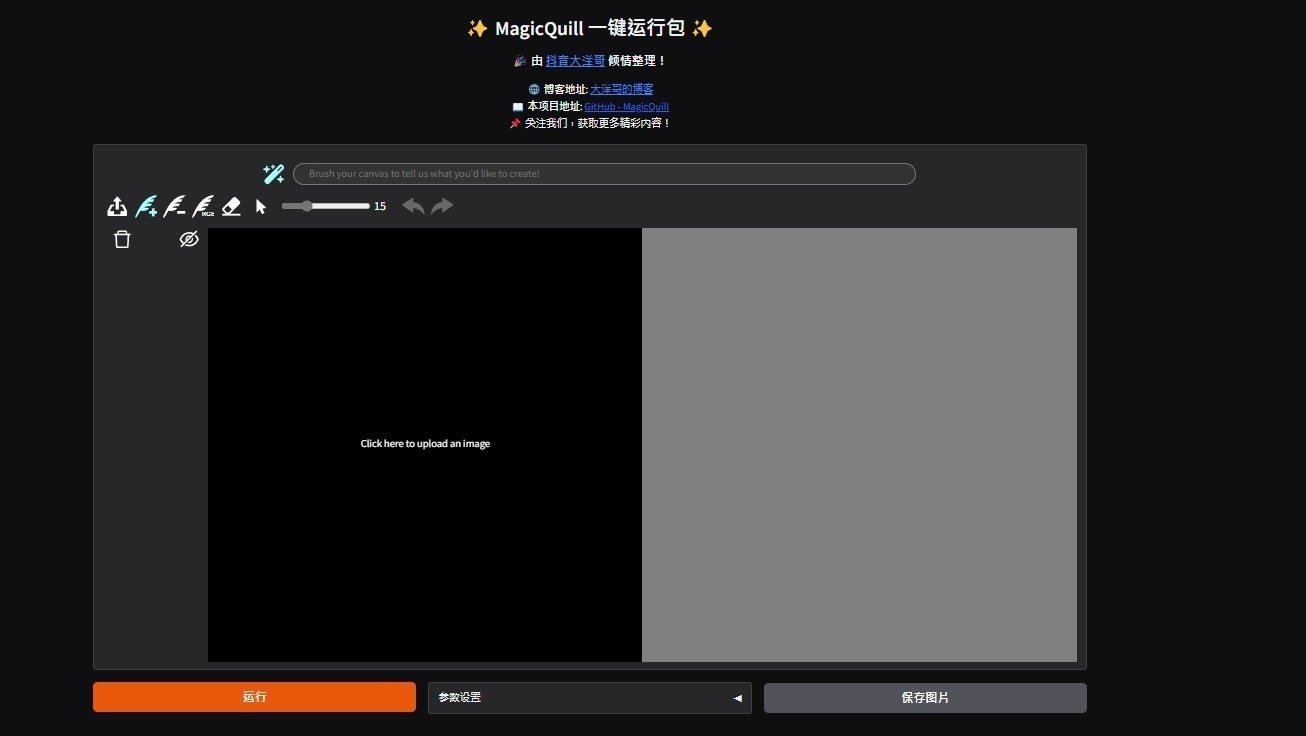Click the black canvas upload area
Image resolution: width=1306 pixels, height=736 pixels.
(x=425, y=444)
